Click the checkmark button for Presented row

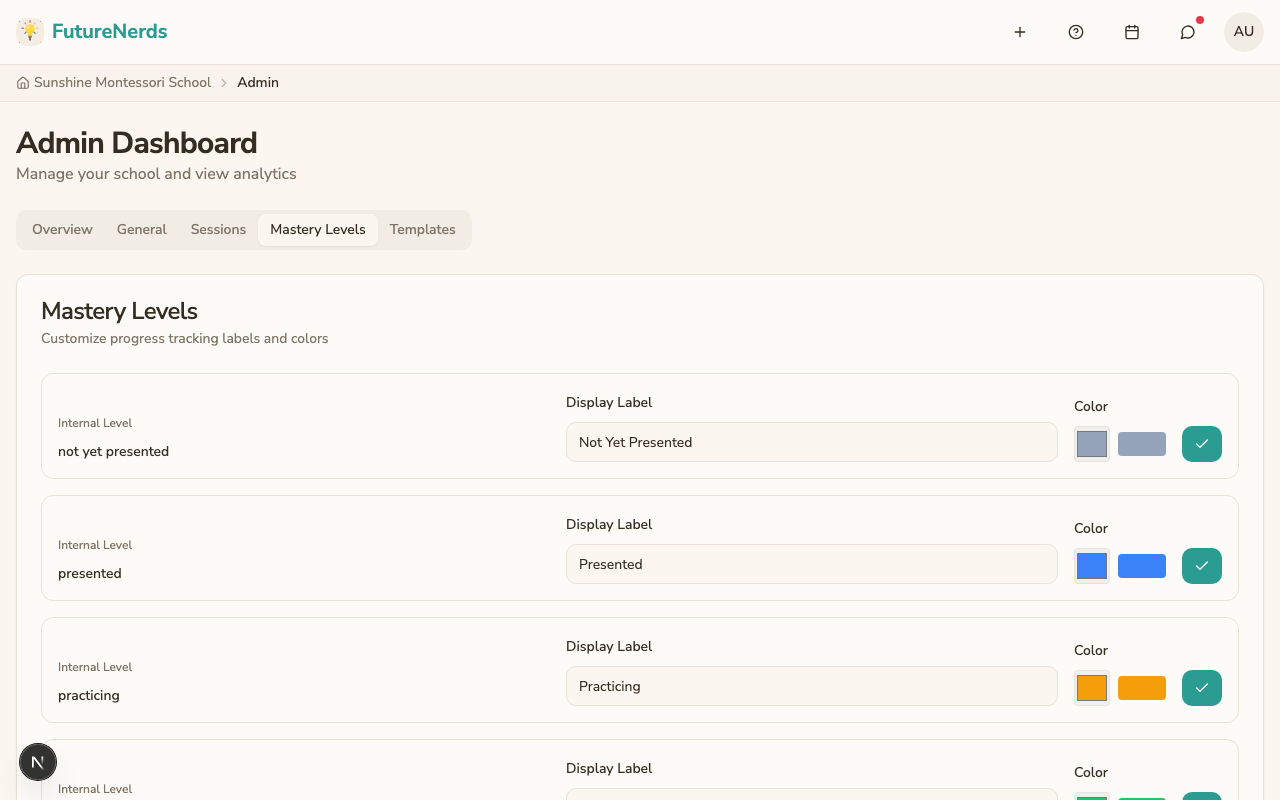pyautogui.click(x=1202, y=566)
